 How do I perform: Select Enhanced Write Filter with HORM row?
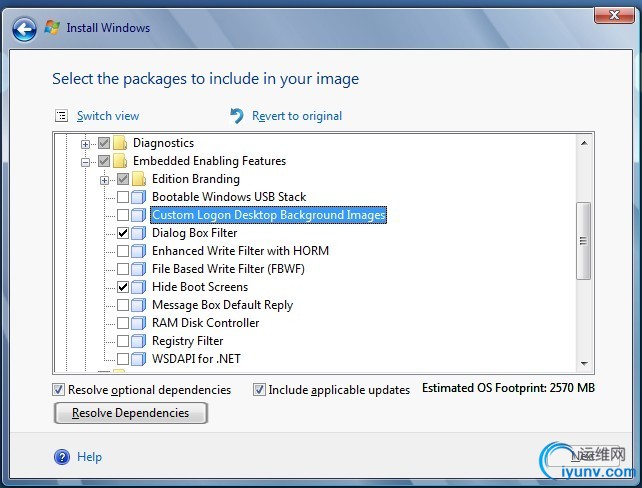tap(240, 251)
